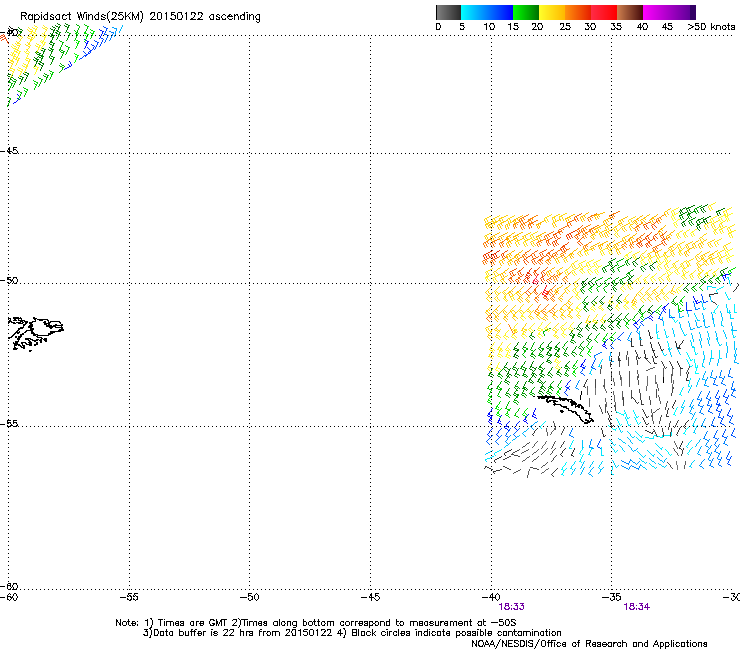Image resolution: width=740 pixels, height=650 pixels.
Task: Click the dark purple >50 knots swatch
Action: tap(693, 12)
